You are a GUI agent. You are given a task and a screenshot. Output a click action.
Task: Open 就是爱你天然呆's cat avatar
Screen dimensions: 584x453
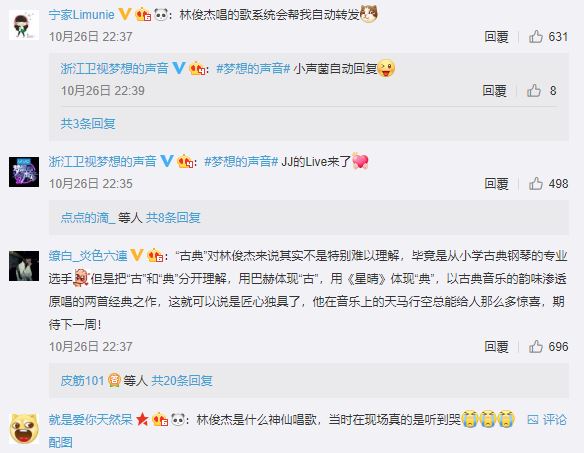coord(24,428)
